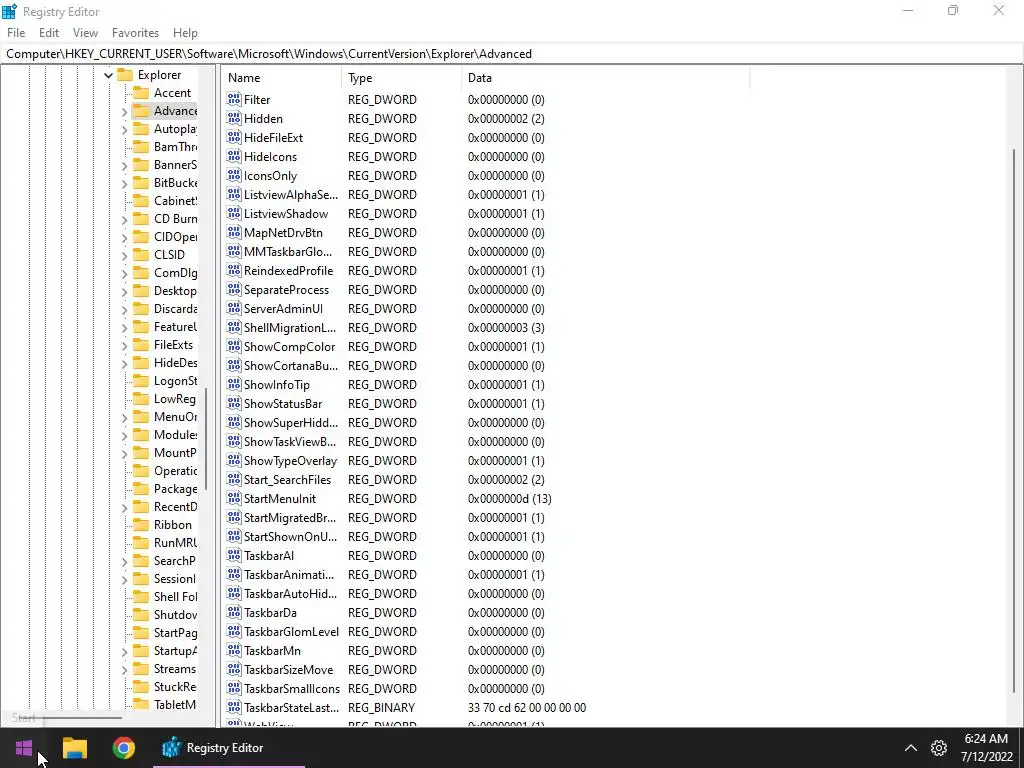
Task: Click the DWORD icon beside ShowInfoTip
Action: click(234, 384)
